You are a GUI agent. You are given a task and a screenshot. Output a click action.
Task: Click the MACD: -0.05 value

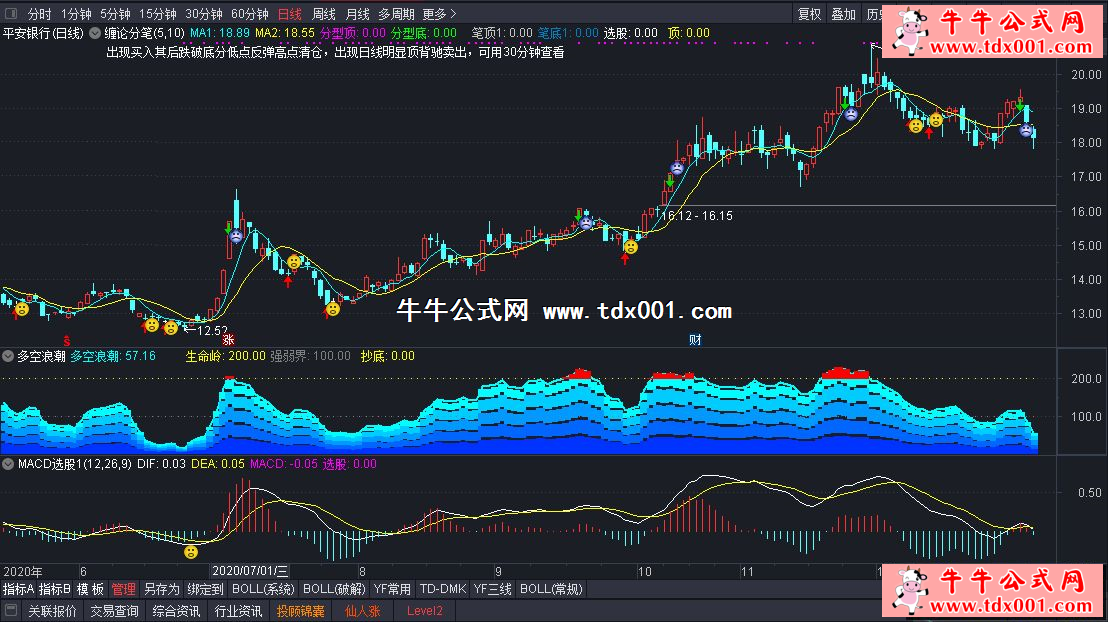click(284, 464)
